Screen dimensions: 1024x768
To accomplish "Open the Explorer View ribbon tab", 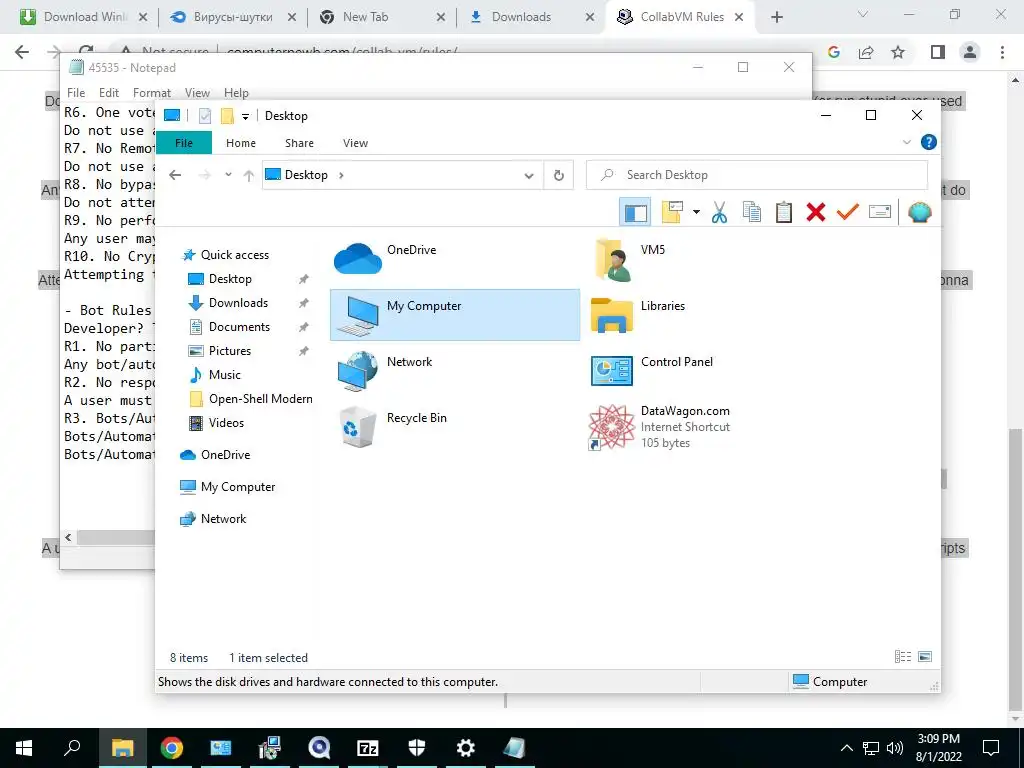I will point(355,143).
